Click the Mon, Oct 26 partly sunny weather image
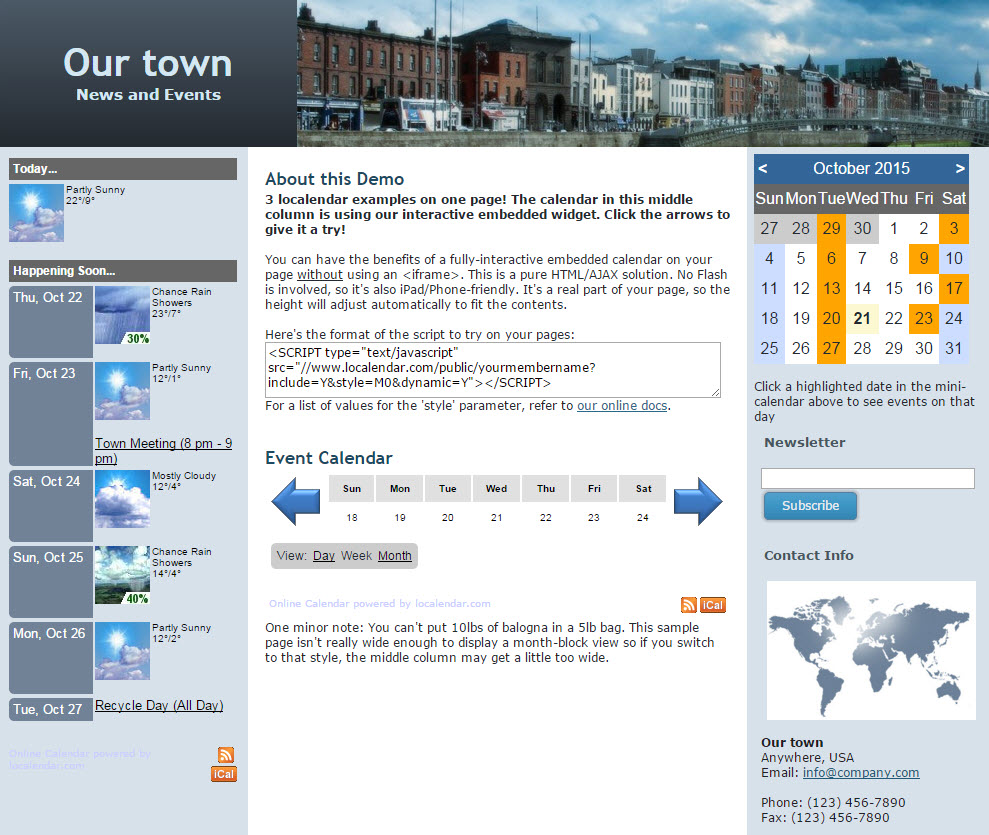The height and width of the screenshot is (835, 989). click(122, 651)
